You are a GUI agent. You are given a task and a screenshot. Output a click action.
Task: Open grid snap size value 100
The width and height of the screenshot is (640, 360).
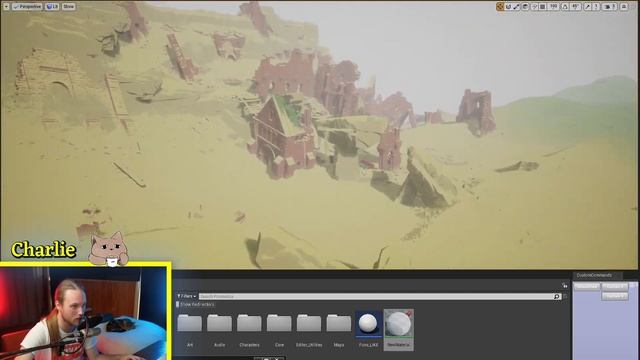tap(553, 7)
